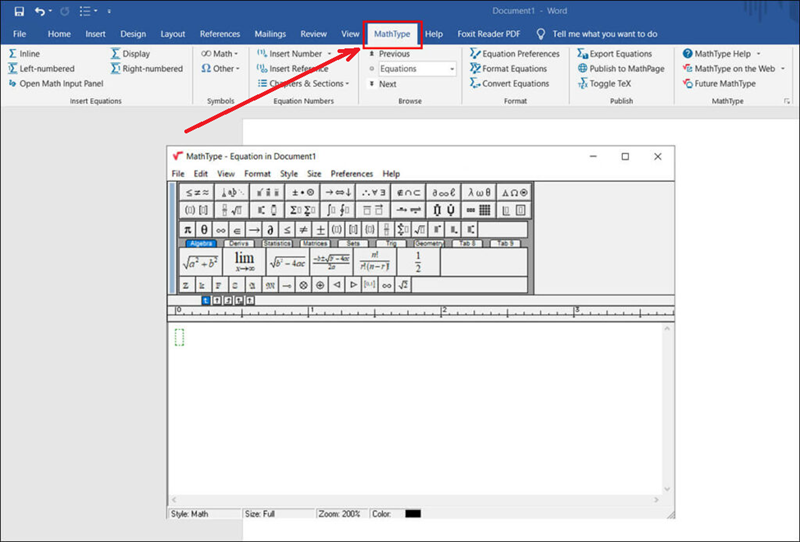Switch to Derivs tab in MathType
This screenshot has height=542, width=800.
[x=238, y=243]
